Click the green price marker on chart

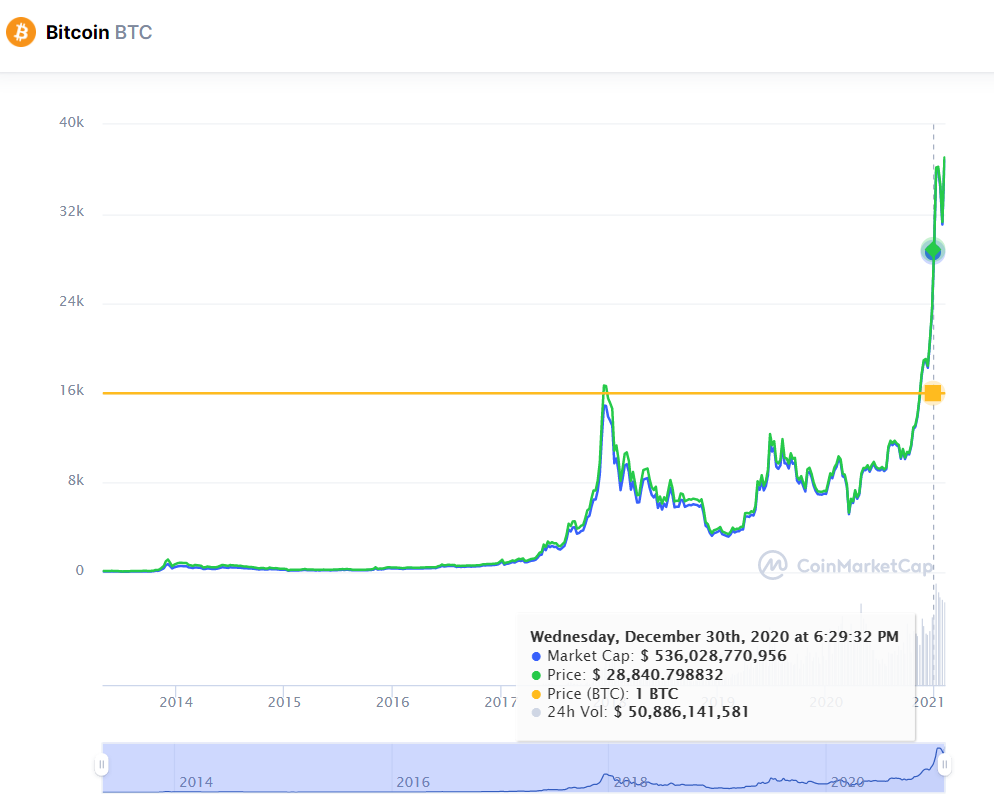click(933, 252)
